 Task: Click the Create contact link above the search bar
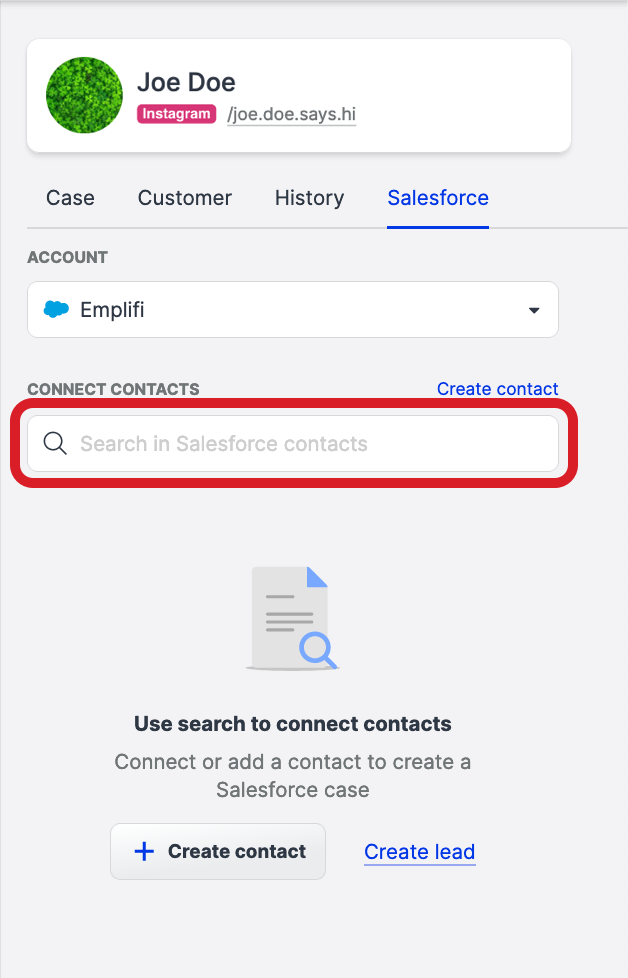tap(497, 389)
